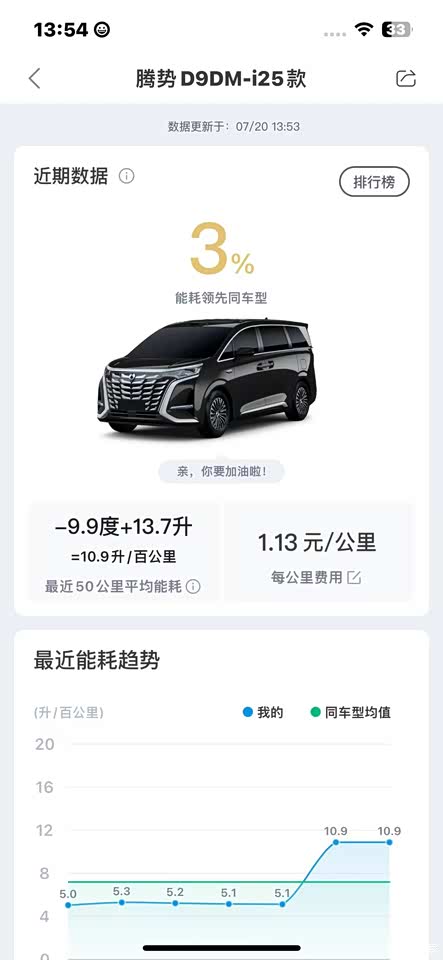
Task: Select the −9.9度+13.7升 consumption card
Action: point(124,552)
